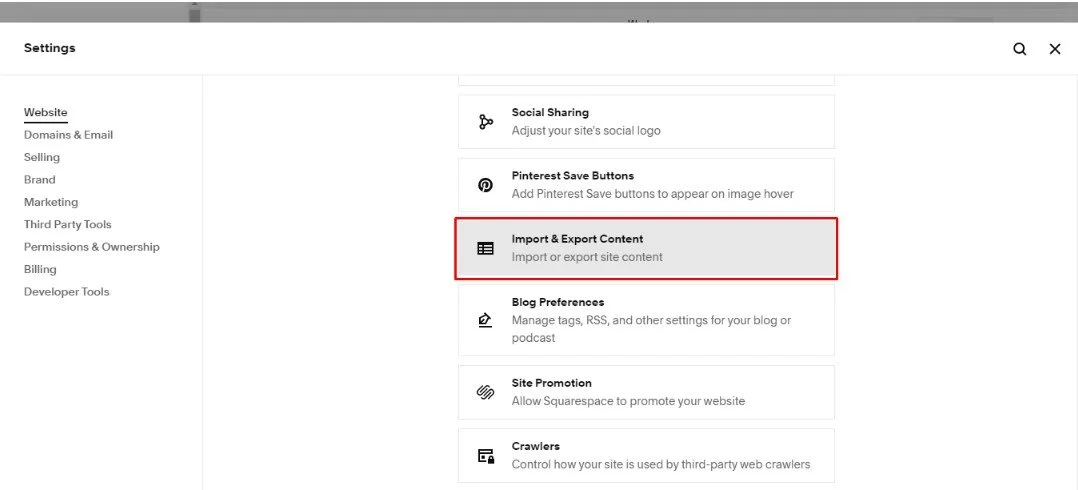This screenshot has width=1078, height=490.
Task: Close the Settings panel with X
Action: pos(1055,49)
